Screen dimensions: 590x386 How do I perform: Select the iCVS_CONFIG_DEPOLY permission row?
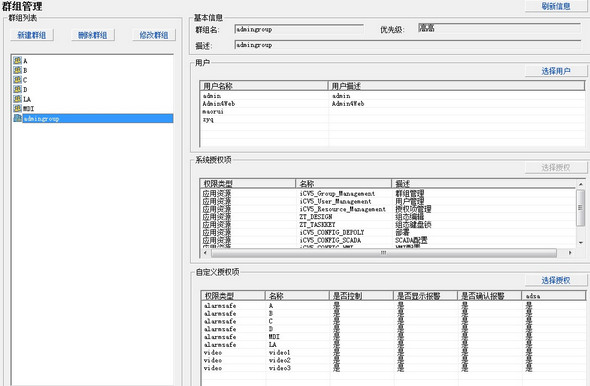388,233
